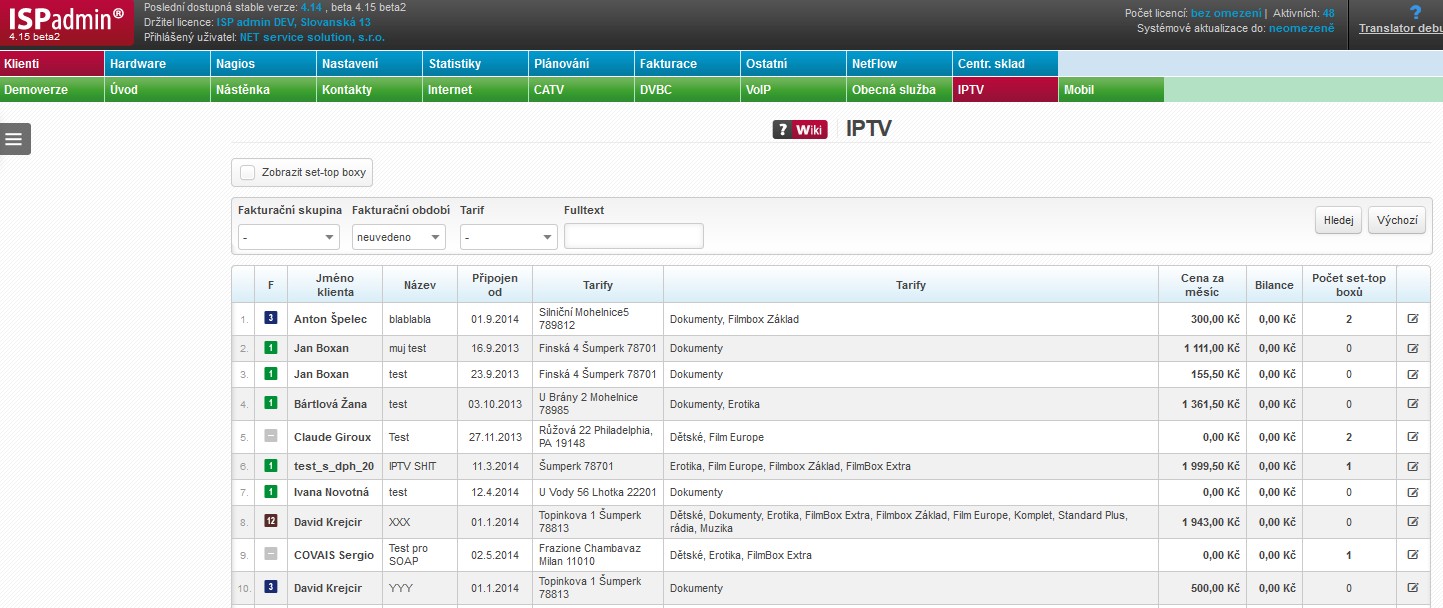The image size is (1443, 608).
Task: Sort by 'Jméno klienta' column header
Action: click(x=335, y=285)
